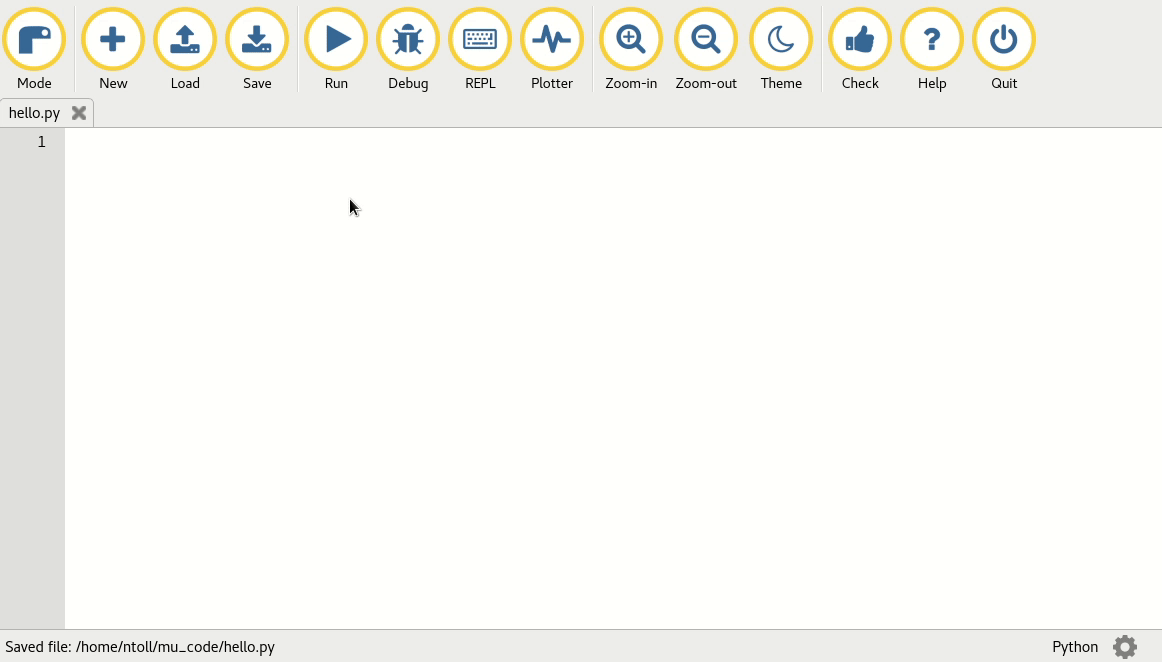The image size is (1162, 662).
Task: Close the hello.py tab
Action: pos(79,113)
